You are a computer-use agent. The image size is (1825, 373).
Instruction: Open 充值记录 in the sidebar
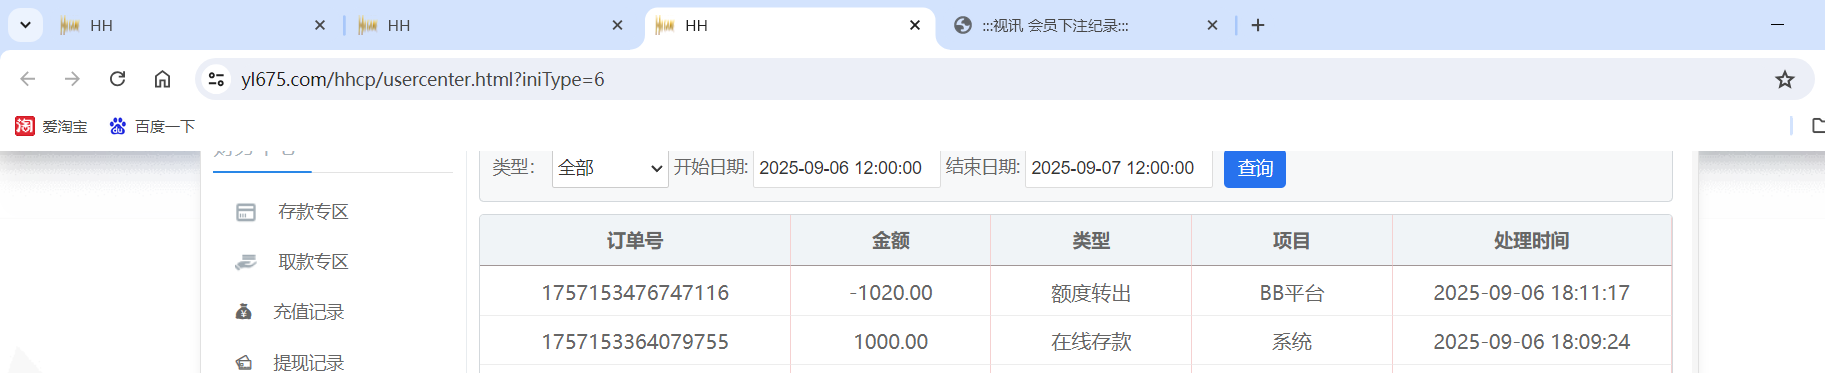coord(308,312)
